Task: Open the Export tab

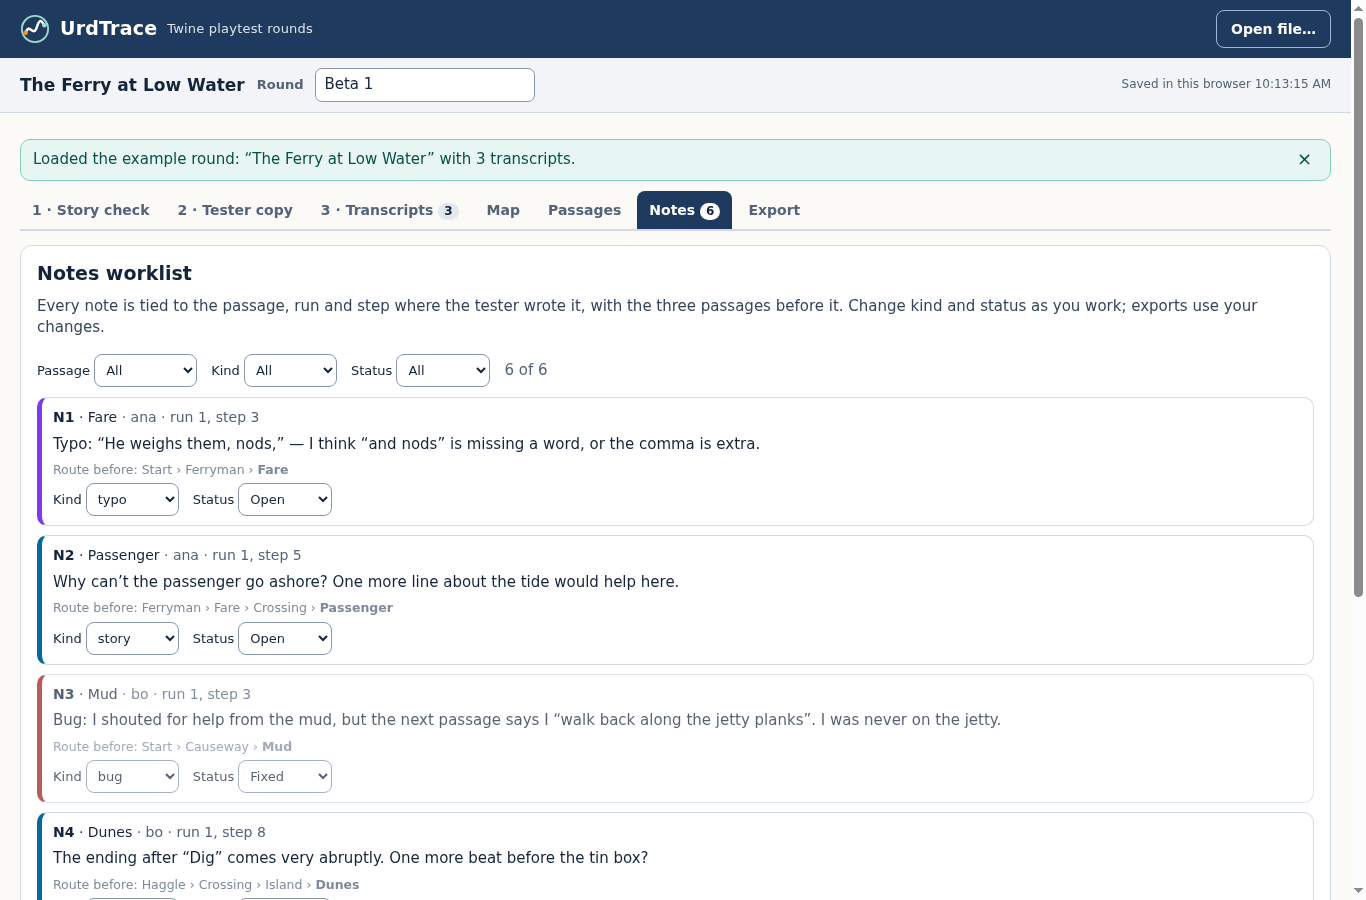Action: coord(774,210)
